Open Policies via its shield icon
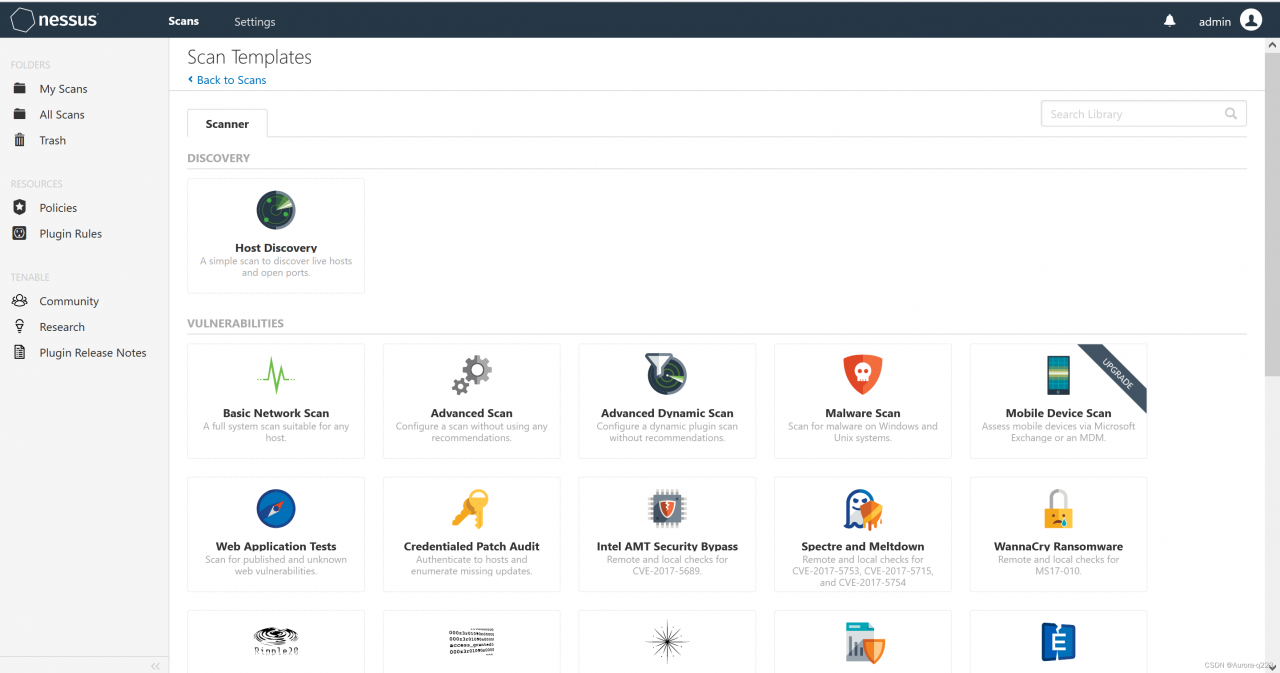 (19, 207)
